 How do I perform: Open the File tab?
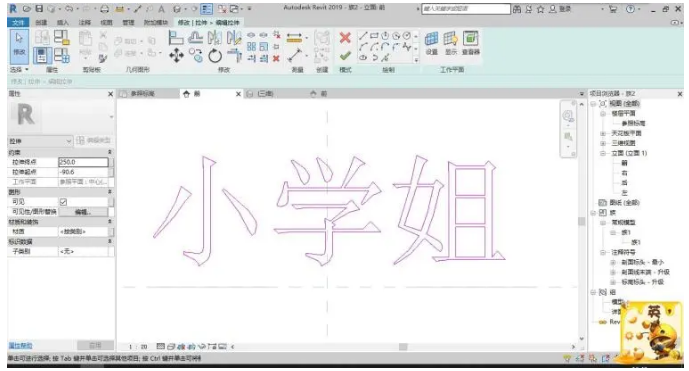(x=18, y=22)
